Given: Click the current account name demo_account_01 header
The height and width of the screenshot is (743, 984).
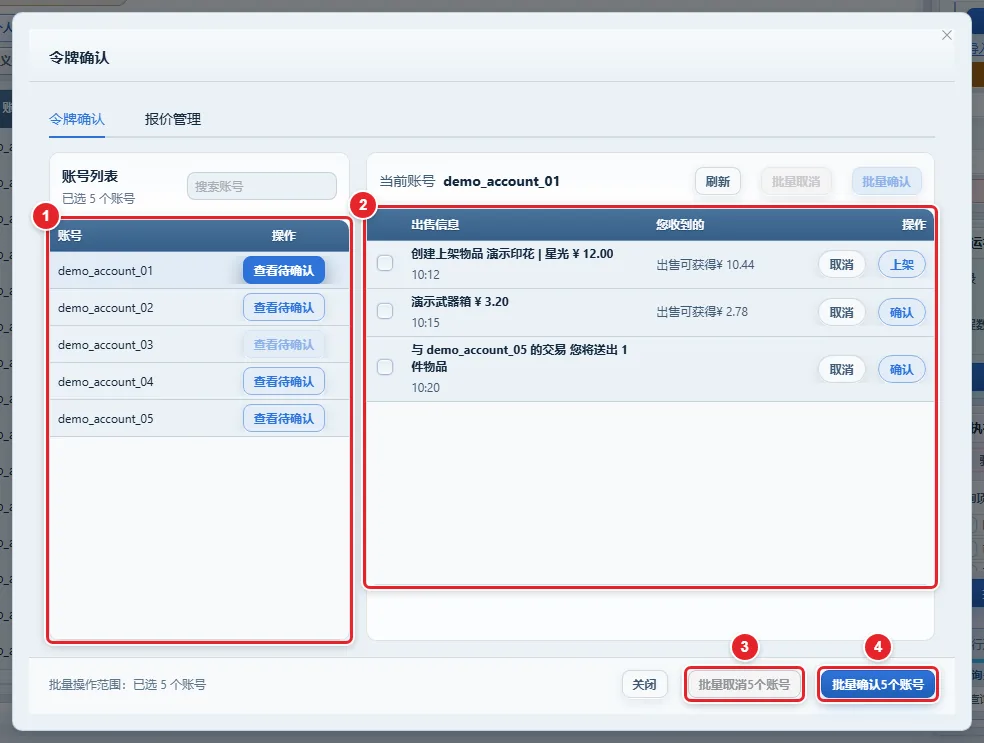Looking at the screenshot, I should [501, 181].
